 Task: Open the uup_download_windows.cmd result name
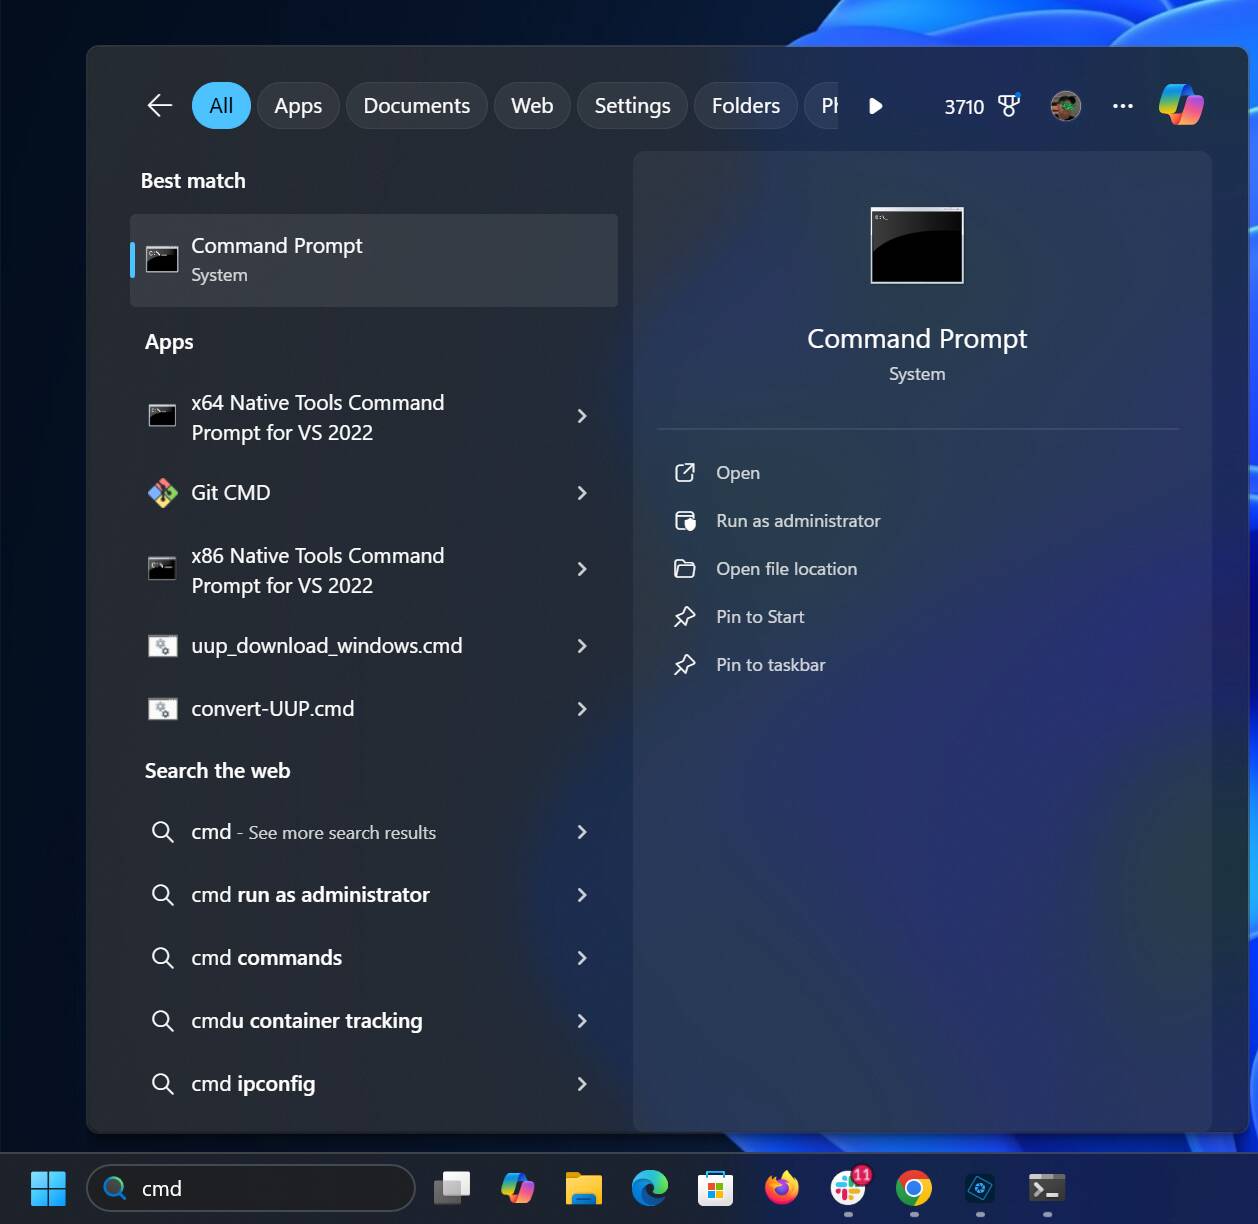326,646
